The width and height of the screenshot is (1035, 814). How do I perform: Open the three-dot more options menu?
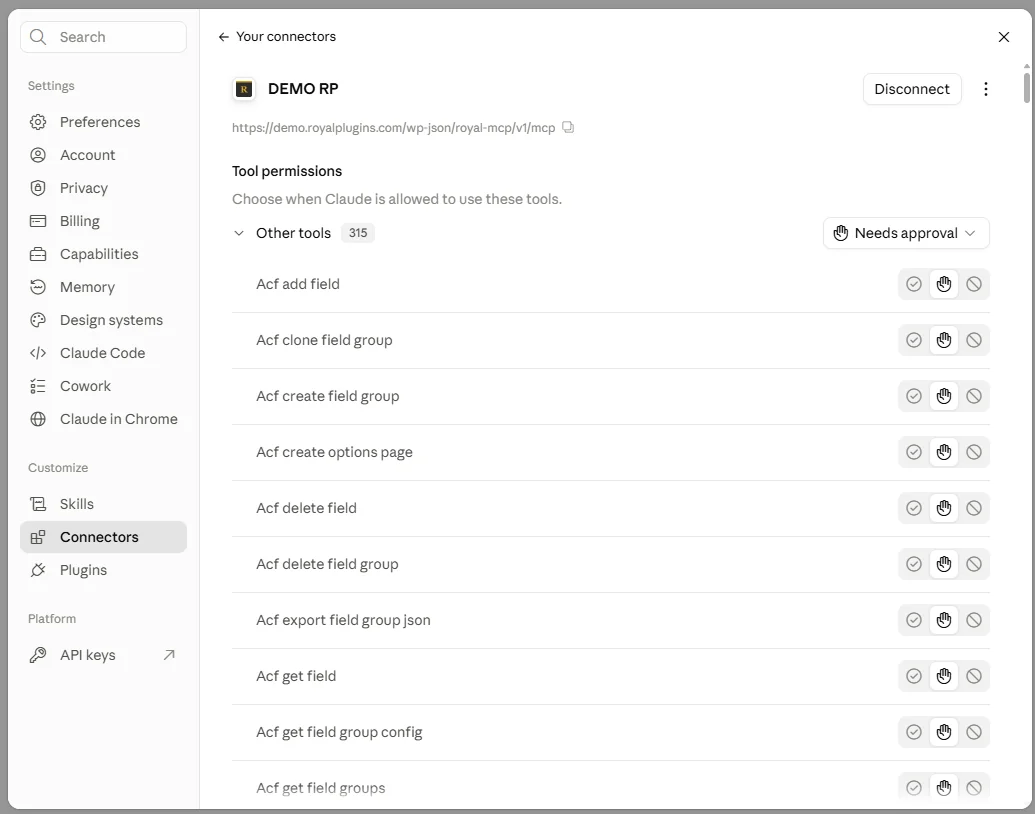pyautogui.click(x=985, y=89)
